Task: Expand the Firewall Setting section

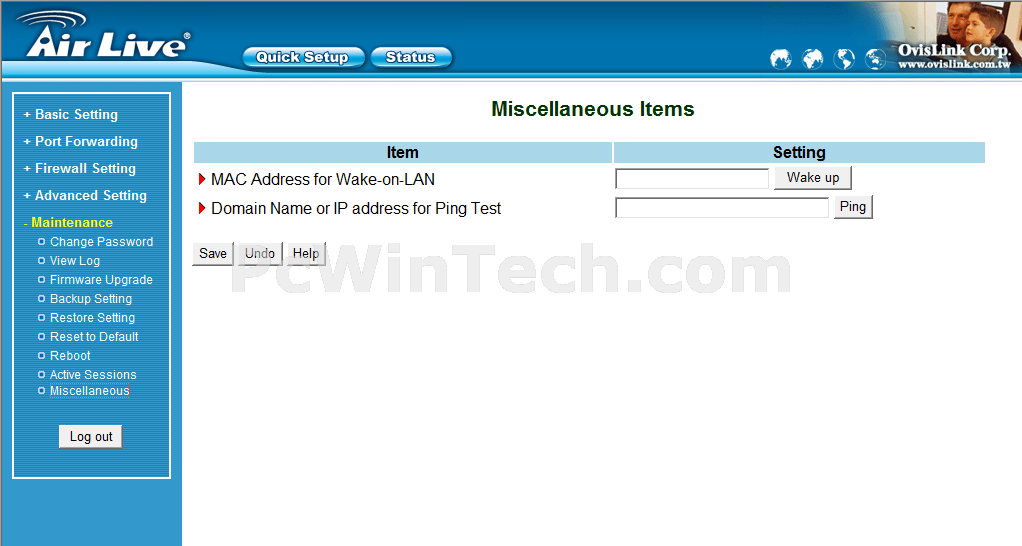Action: click(80, 169)
